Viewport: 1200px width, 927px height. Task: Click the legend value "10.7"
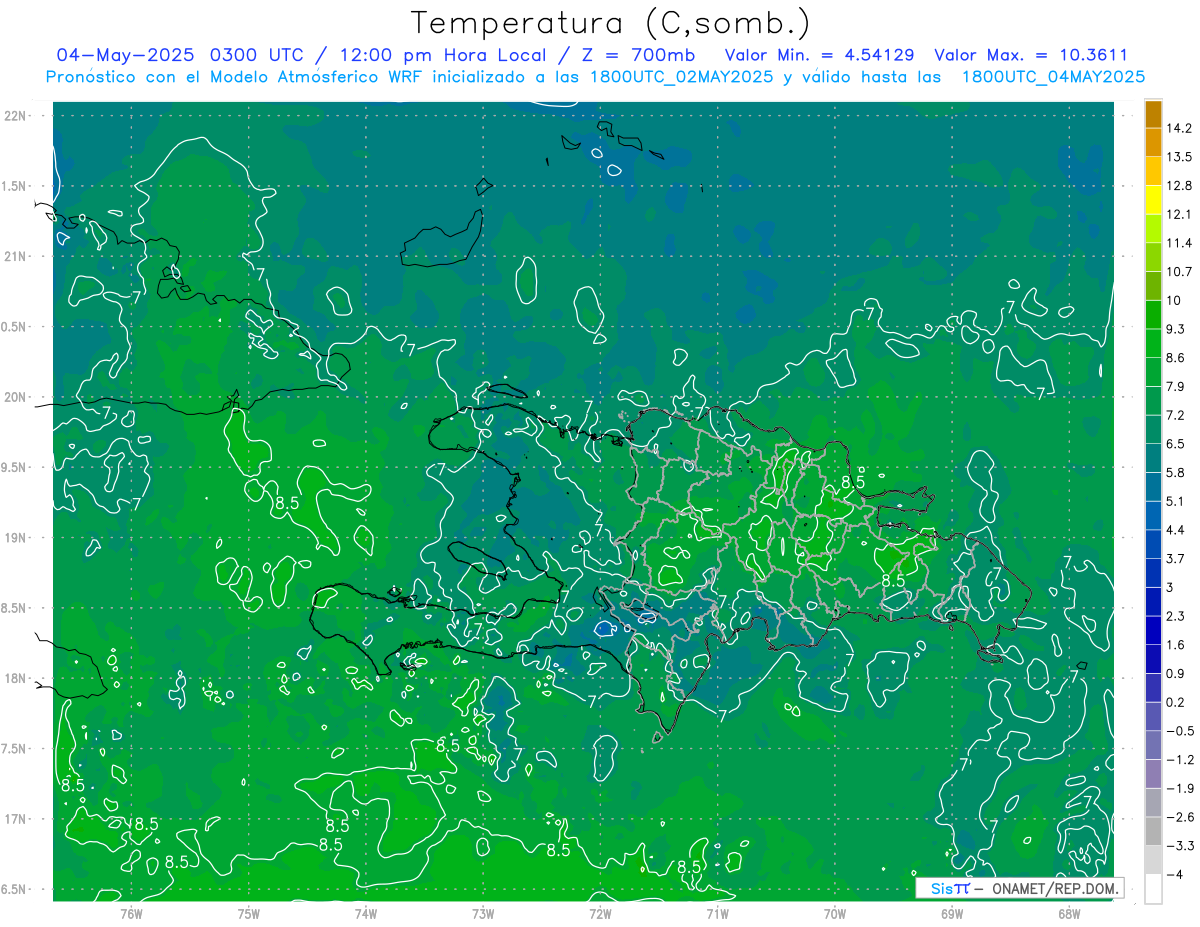[x=1179, y=272]
